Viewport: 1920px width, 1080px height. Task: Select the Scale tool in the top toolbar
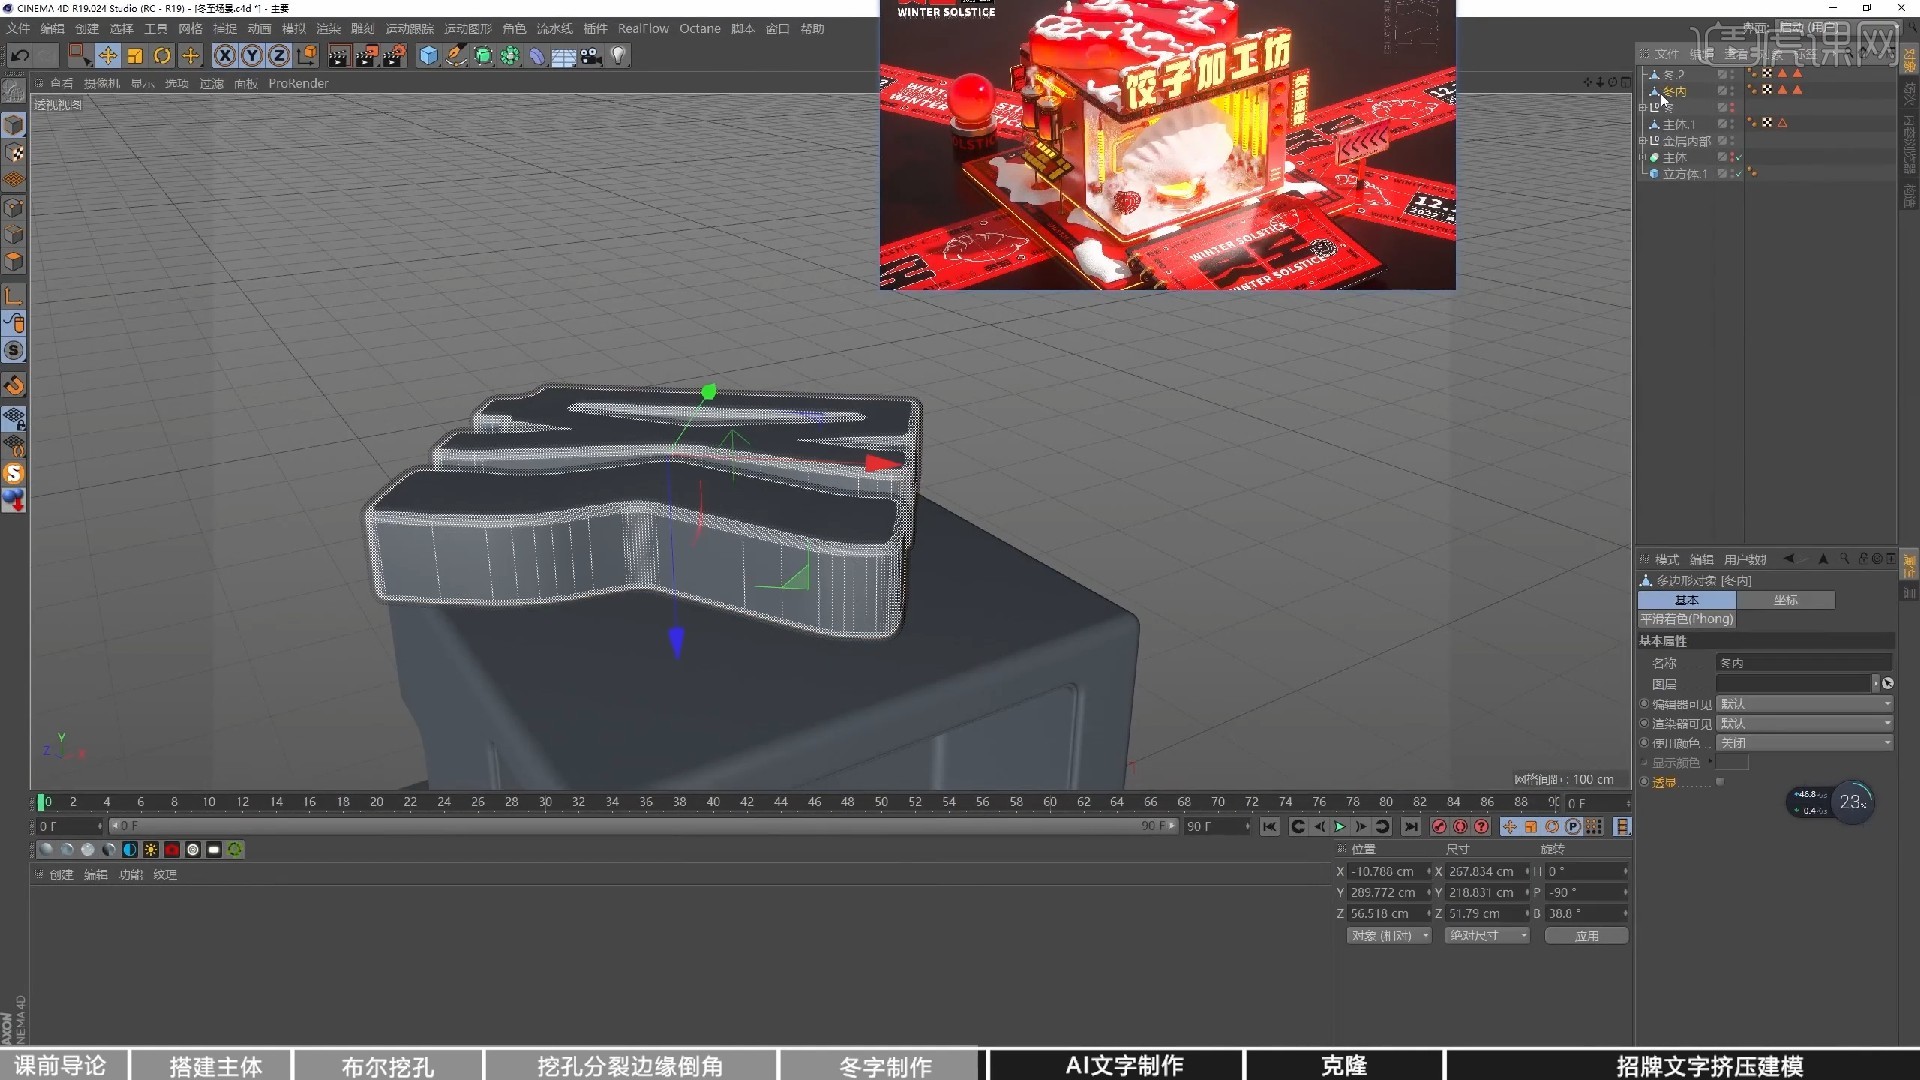click(x=135, y=56)
